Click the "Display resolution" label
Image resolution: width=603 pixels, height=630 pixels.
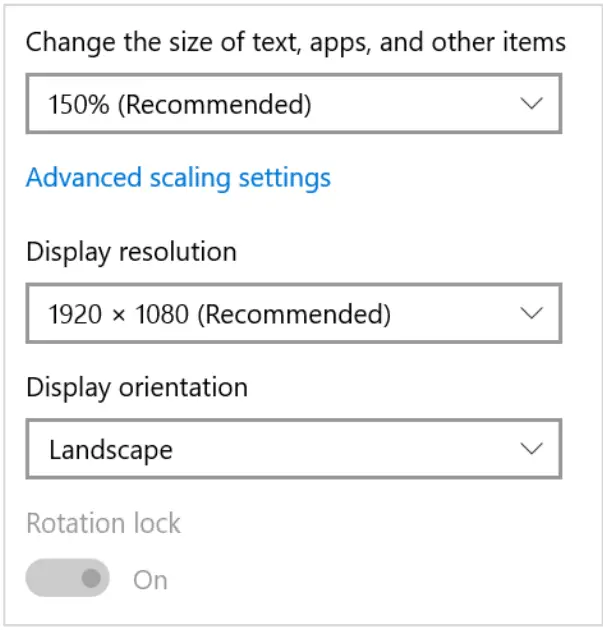(x=131, y=251)
